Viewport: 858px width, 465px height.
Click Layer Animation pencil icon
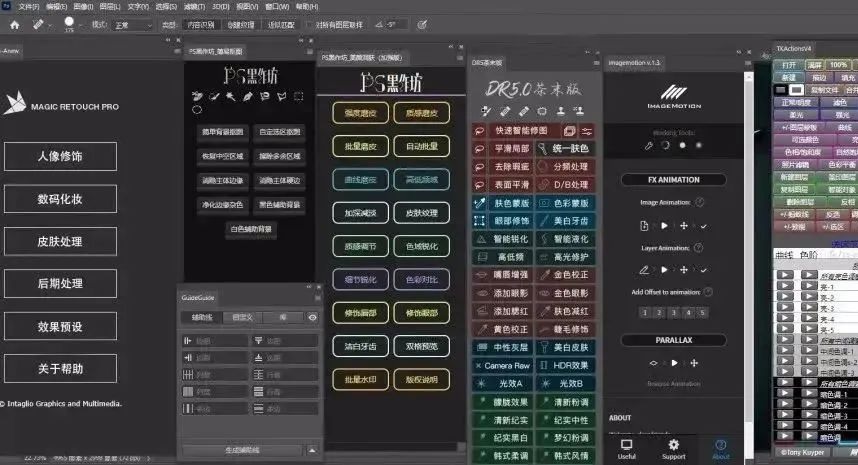(x=644, y=270)
